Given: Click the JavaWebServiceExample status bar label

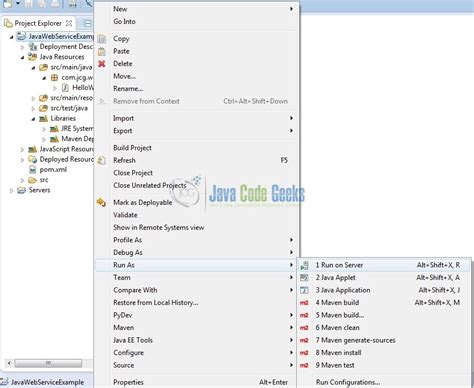Looking at the screenshot, I should point(47,382).
